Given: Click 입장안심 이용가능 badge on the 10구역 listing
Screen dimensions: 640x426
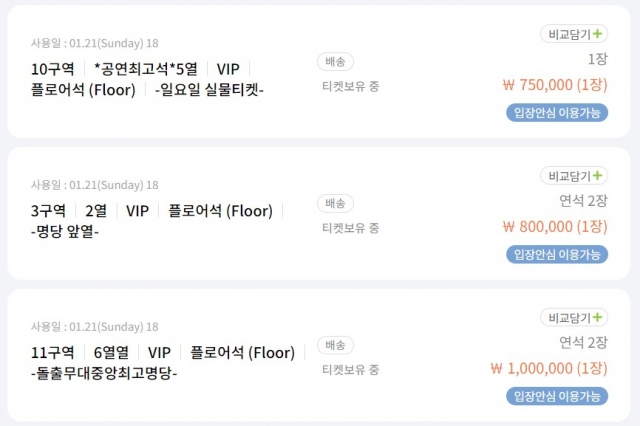Looking at the screenshot, I should 557,113.
